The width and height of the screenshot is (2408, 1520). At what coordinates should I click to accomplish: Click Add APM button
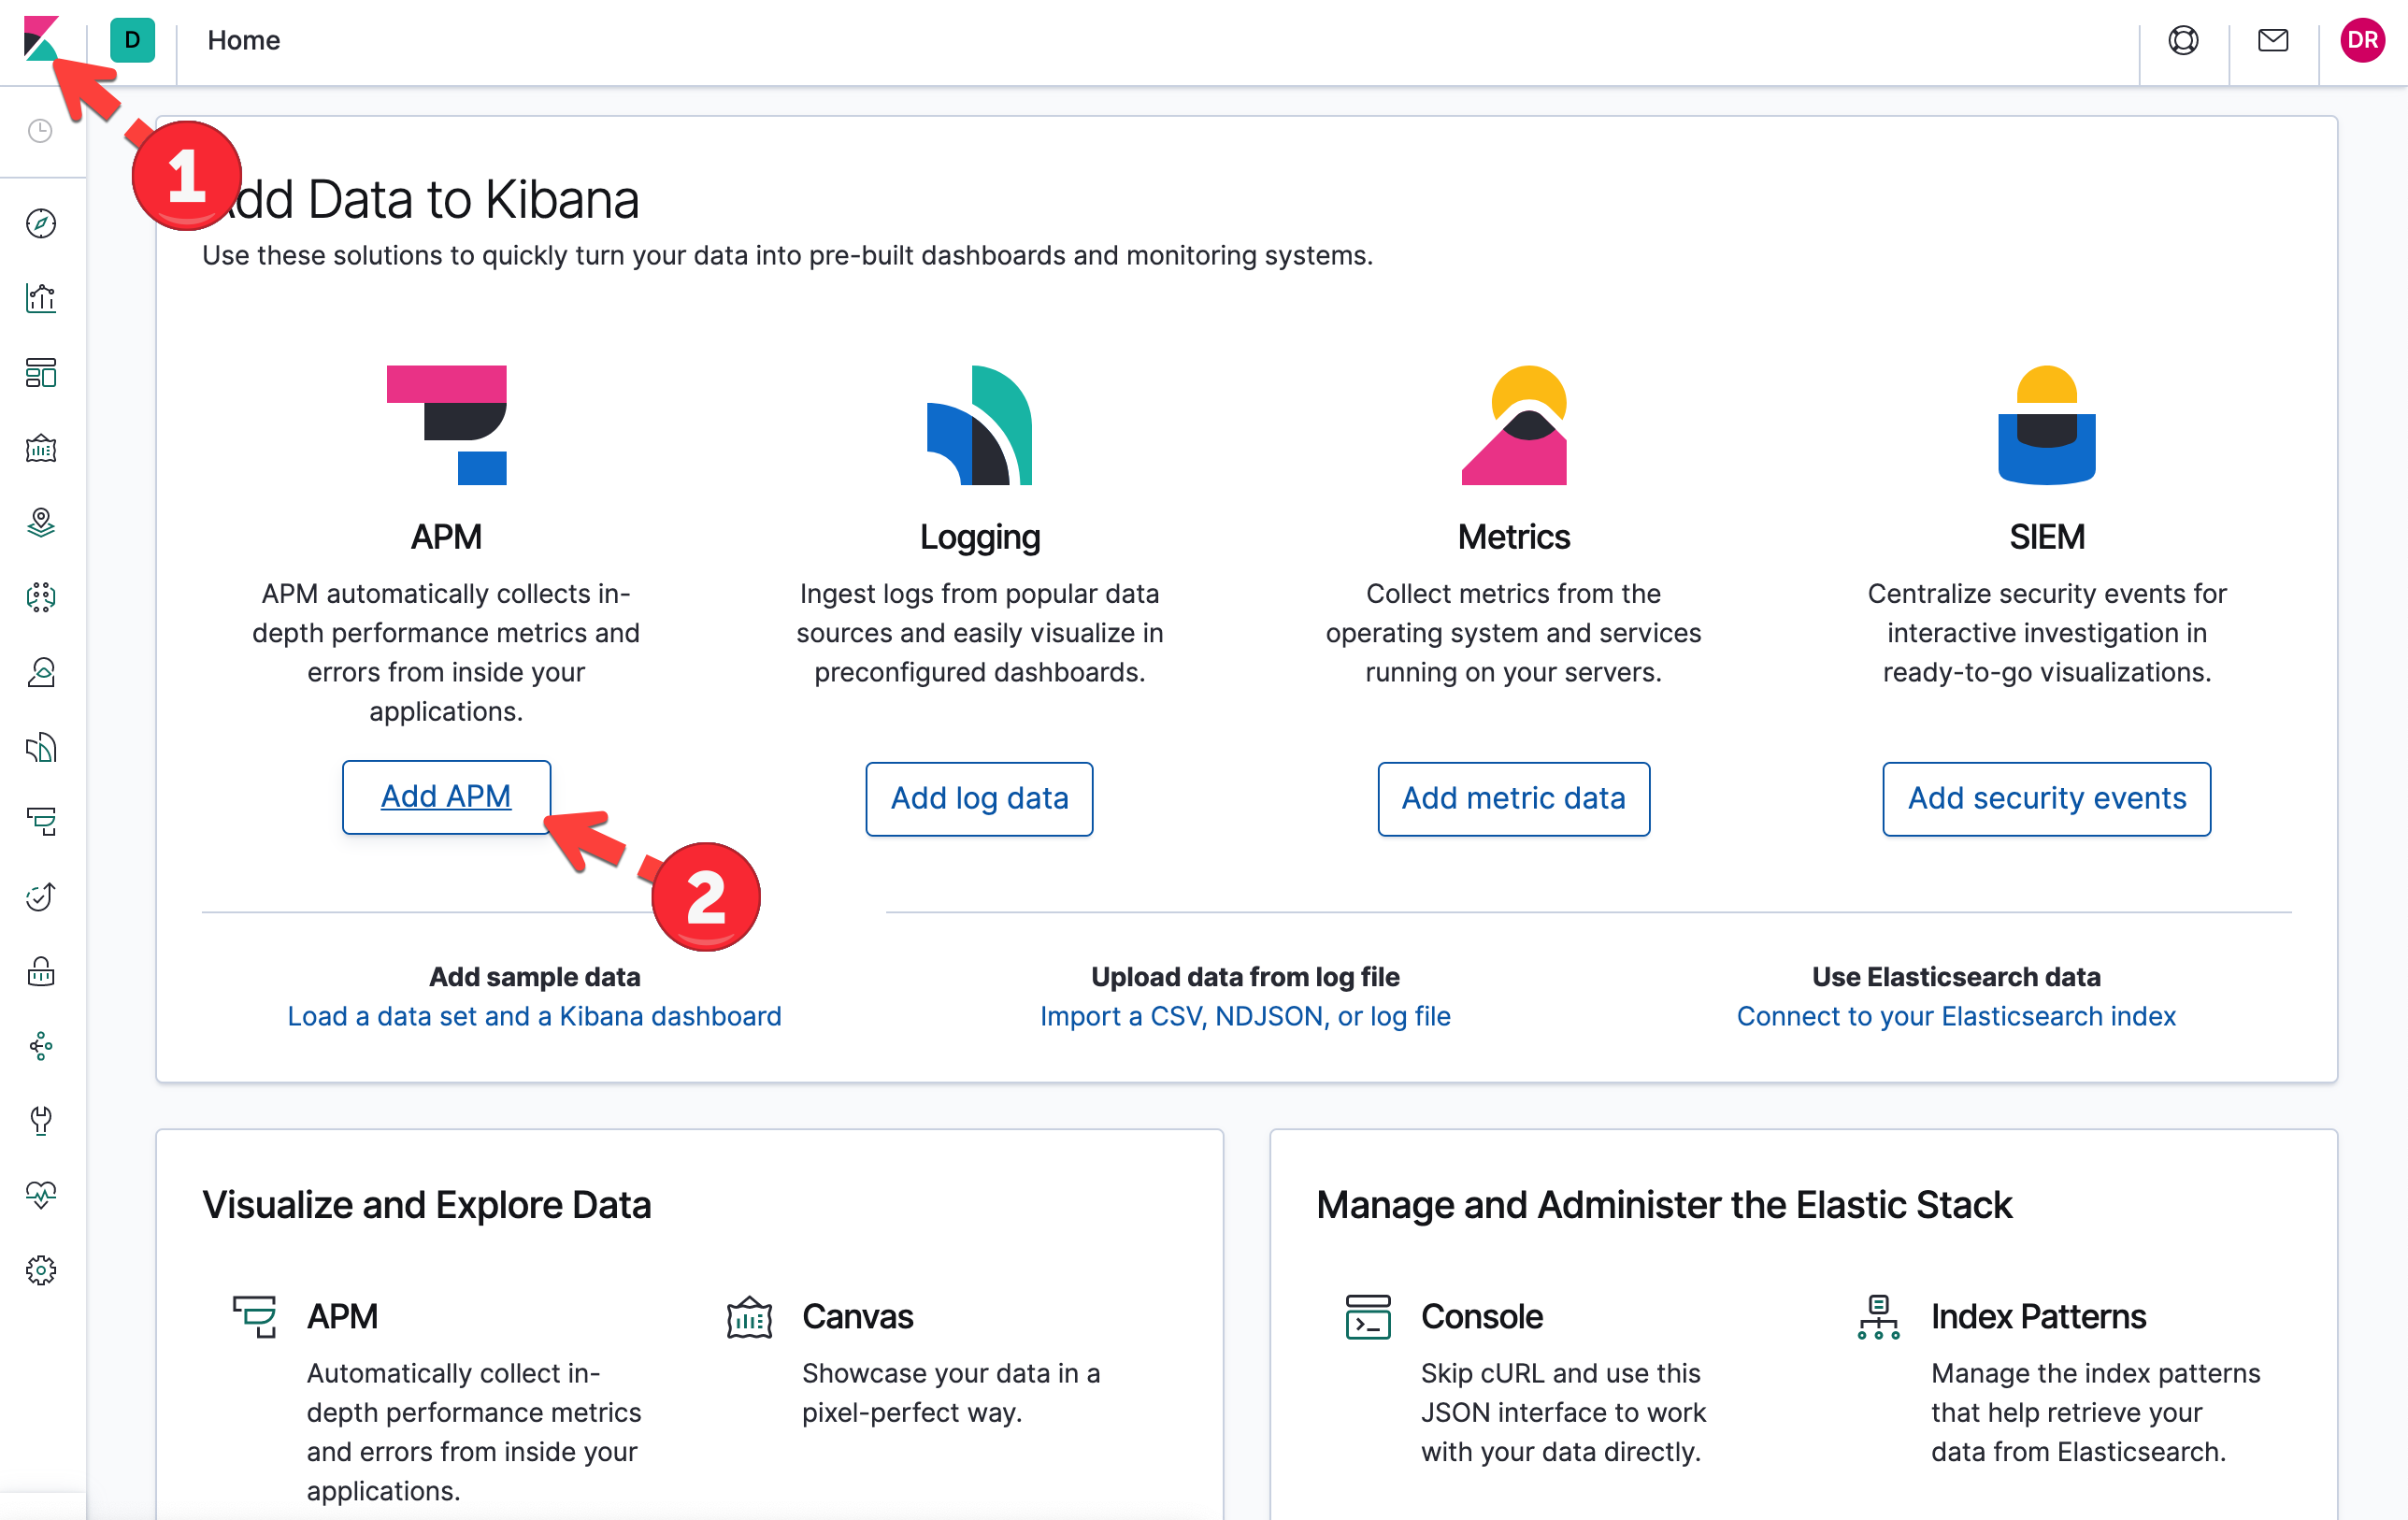(445, 796)
